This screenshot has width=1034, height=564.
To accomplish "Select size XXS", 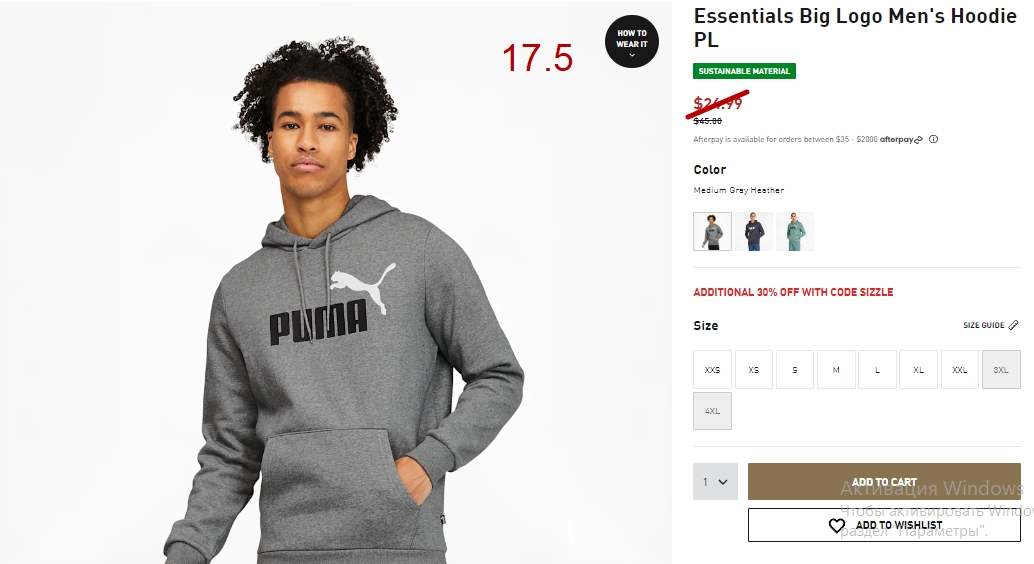I will (712, 369).
